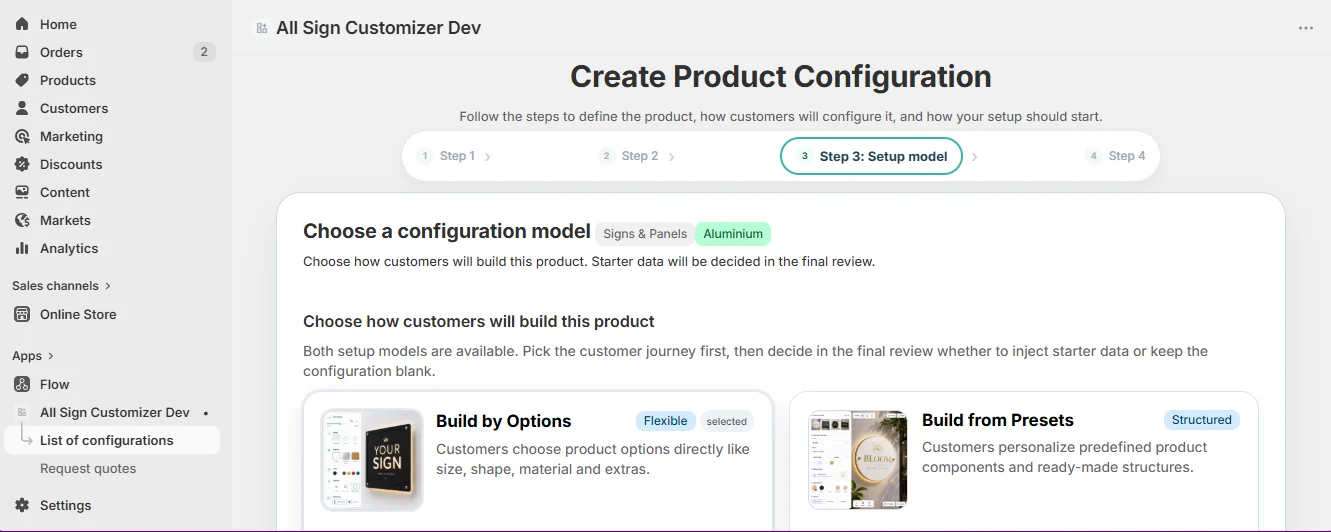The width and height of the screenshot is (1331, 532).
Task: Click the Aluminium tag
Action: pos(733,234)
